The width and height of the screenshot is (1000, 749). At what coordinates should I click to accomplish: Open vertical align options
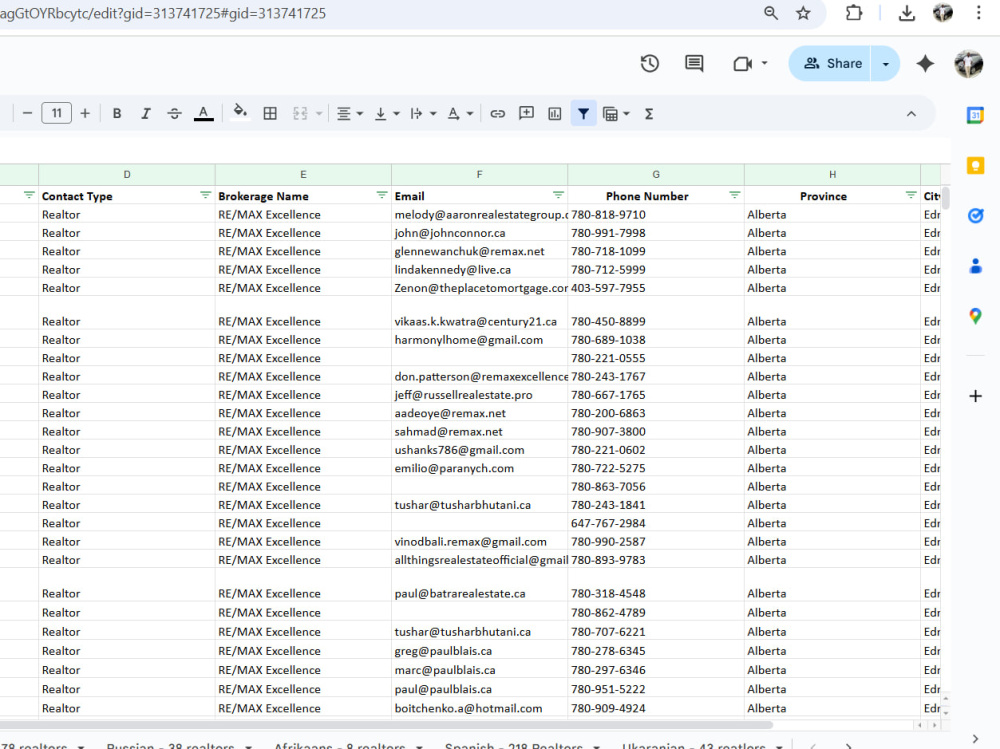(386, 114)
